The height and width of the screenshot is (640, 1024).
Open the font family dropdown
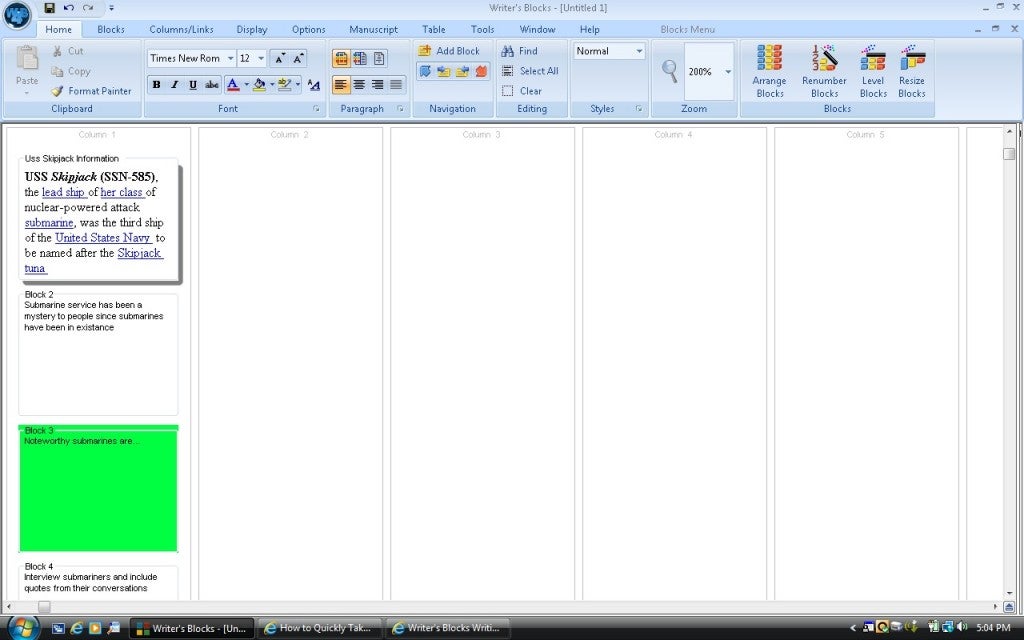[232, 57]
